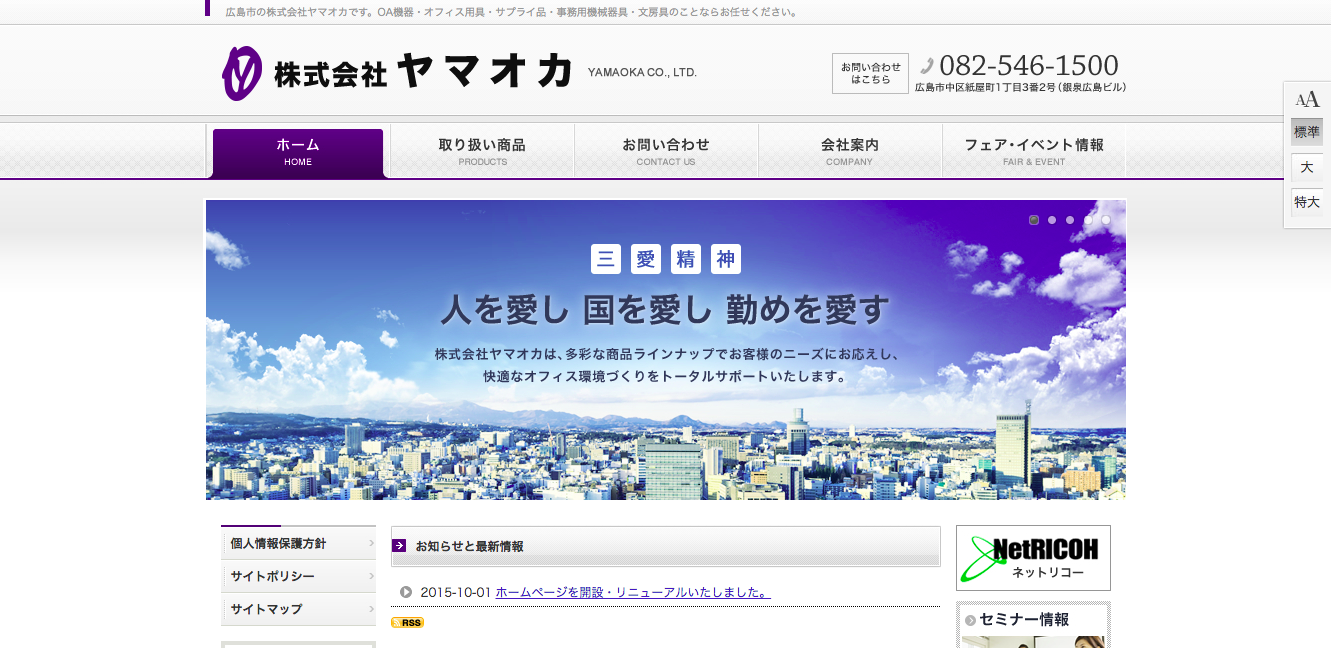Click the purple arrow icon on お知らせと最新情報 header

398,546
